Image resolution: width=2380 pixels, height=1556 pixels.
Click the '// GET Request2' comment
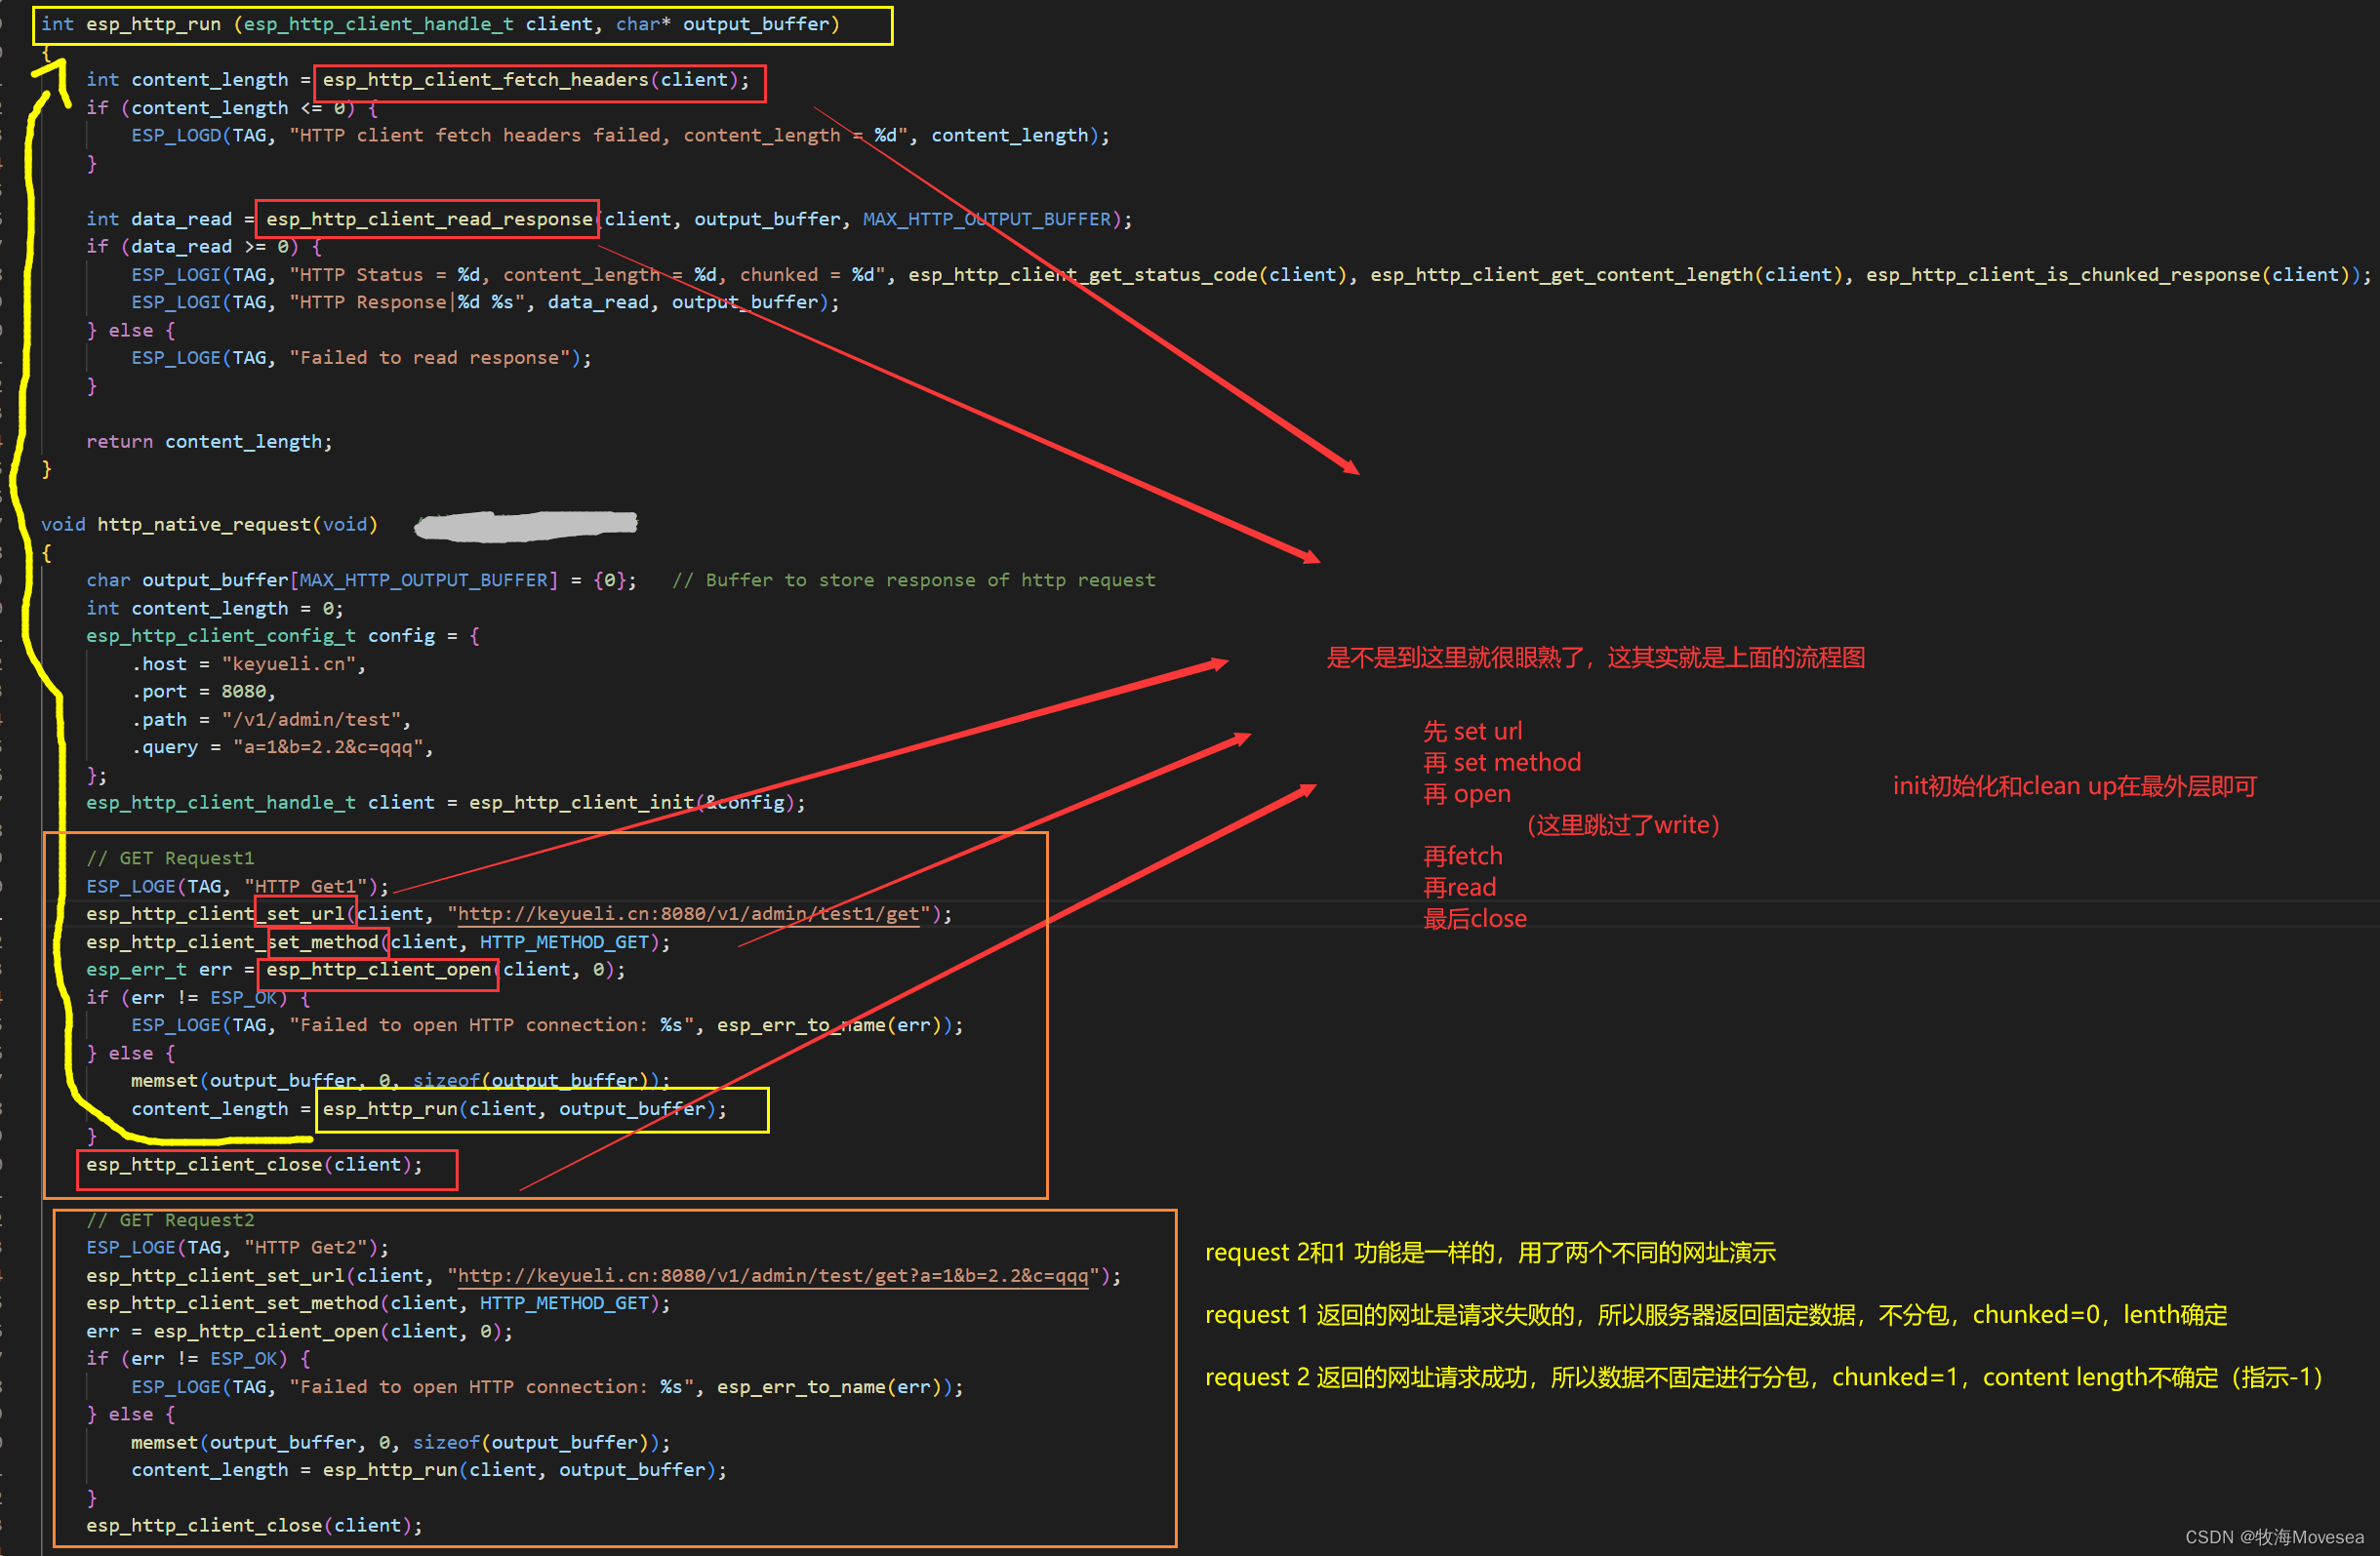click(x=170, y=1220)
